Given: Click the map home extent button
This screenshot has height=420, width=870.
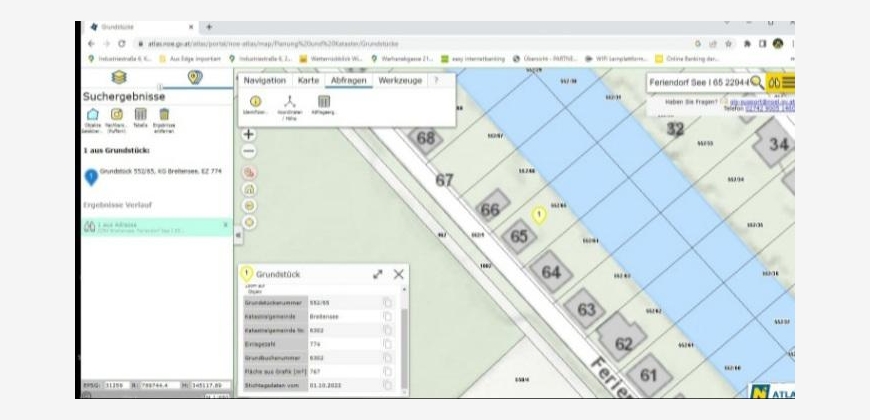Looking at the screenshot, I should pyautogui.click(x=249, y=188).
